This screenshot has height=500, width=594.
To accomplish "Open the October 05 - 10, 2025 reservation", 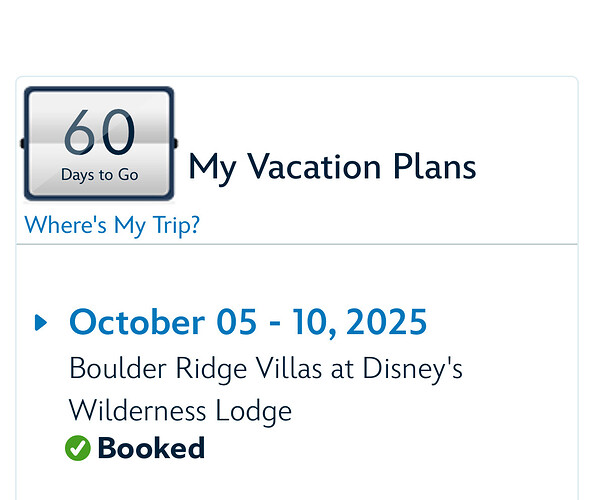I will click(248, 322).
